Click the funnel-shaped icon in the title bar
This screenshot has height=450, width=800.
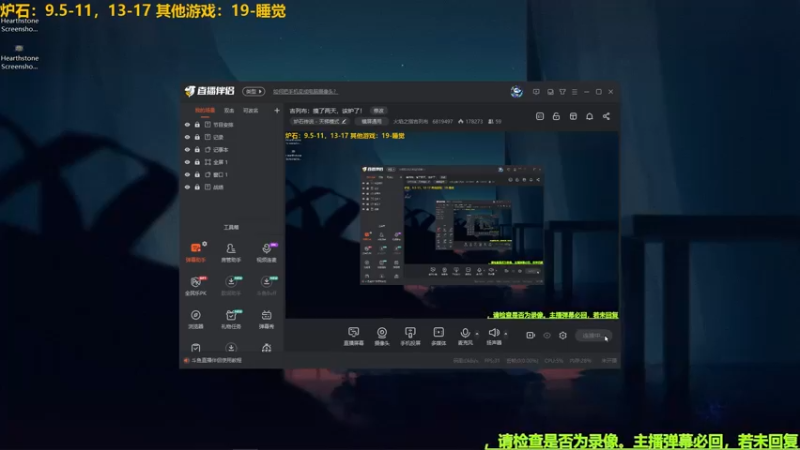[562, 92]
